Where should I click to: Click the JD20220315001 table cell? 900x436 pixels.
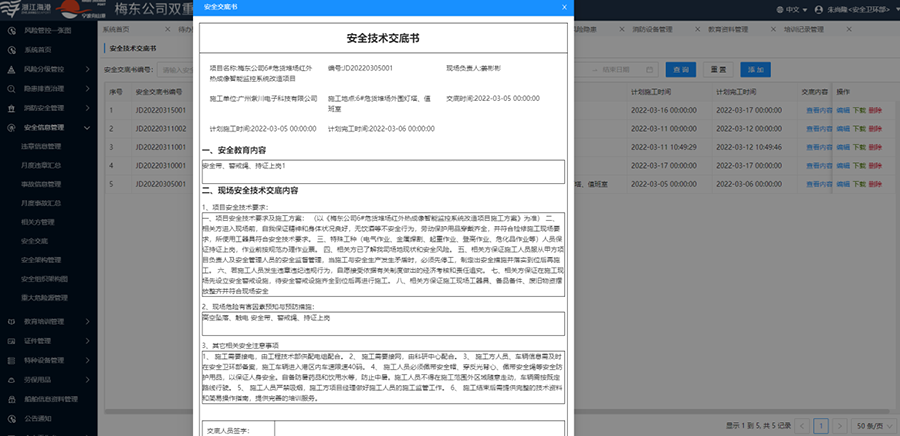[x=161, y=110]
